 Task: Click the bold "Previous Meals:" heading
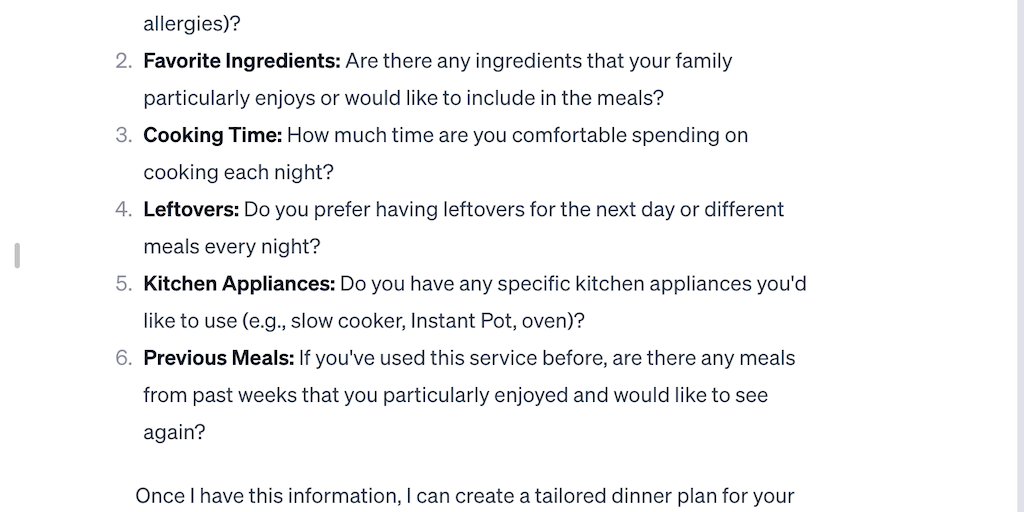click(x=218, y=357)
